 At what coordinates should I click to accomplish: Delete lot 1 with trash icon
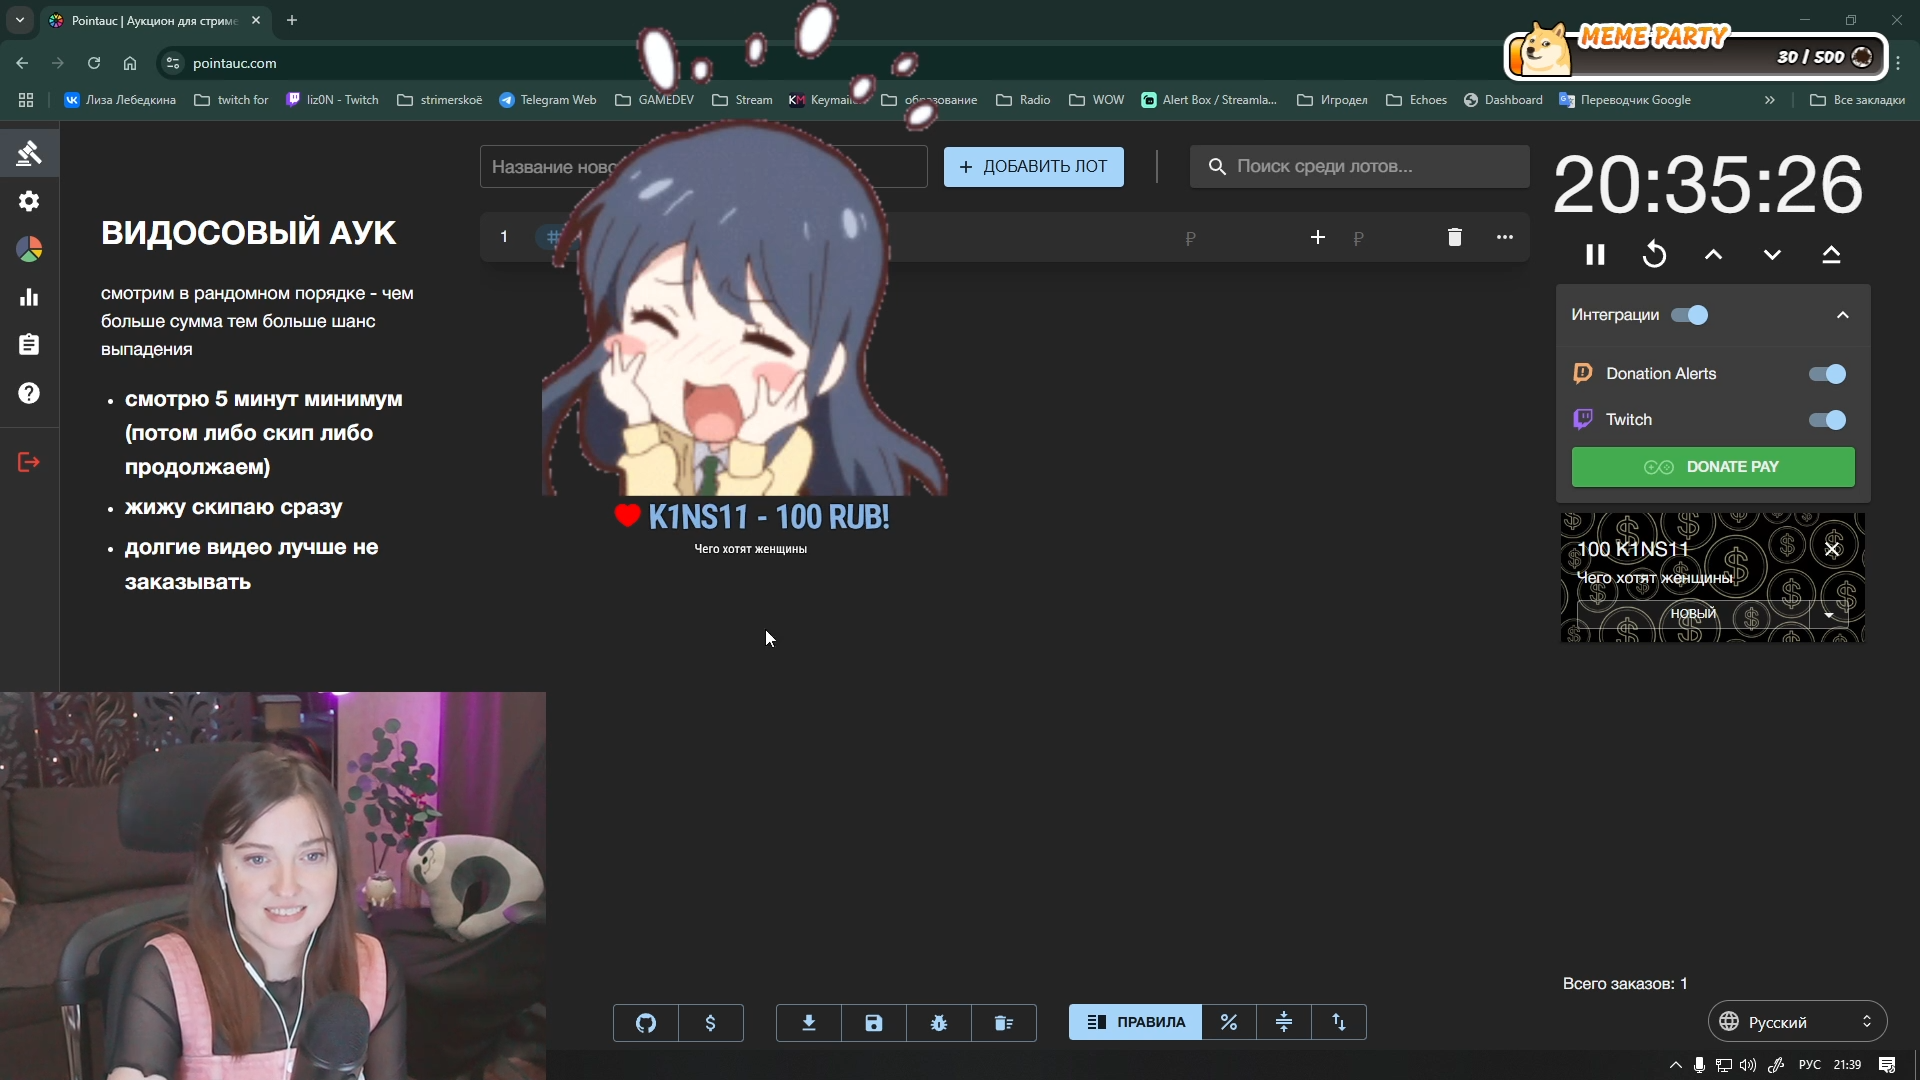1455,237
